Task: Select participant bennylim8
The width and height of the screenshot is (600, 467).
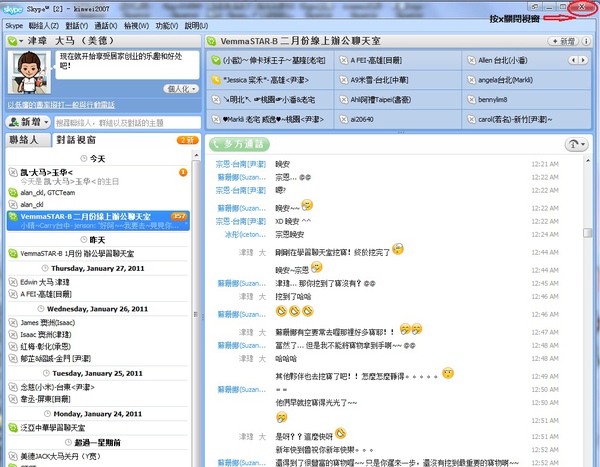Action: [x=527, y=100]
